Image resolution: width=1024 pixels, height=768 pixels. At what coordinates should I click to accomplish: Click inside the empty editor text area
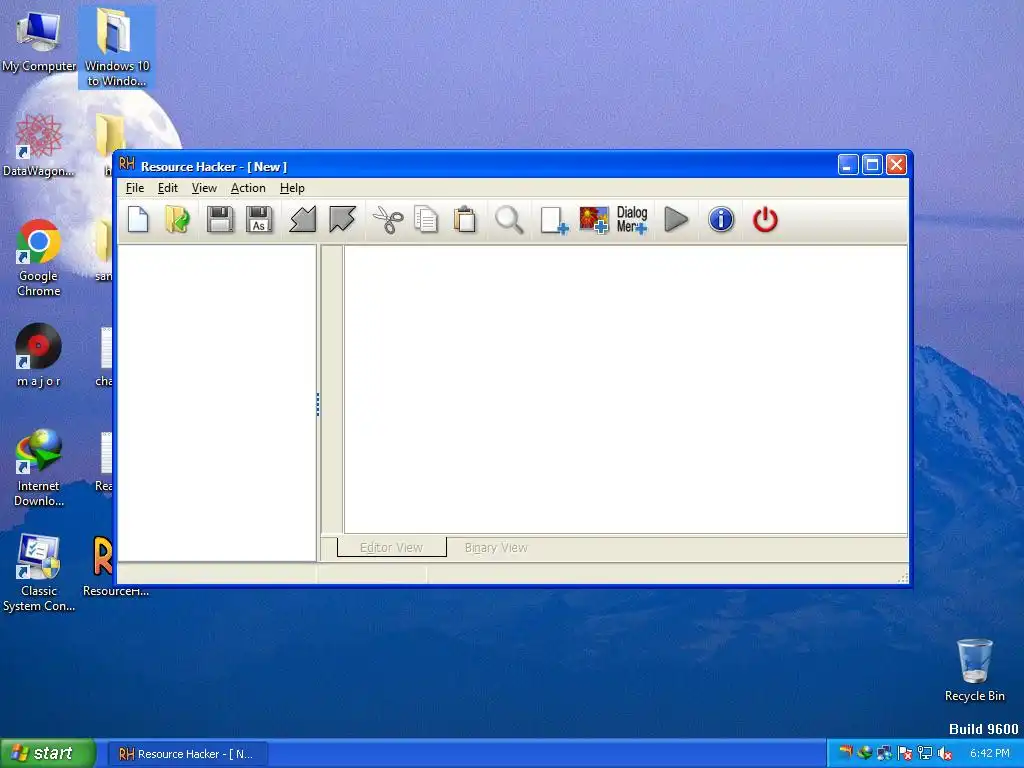[x=626, y=389]
